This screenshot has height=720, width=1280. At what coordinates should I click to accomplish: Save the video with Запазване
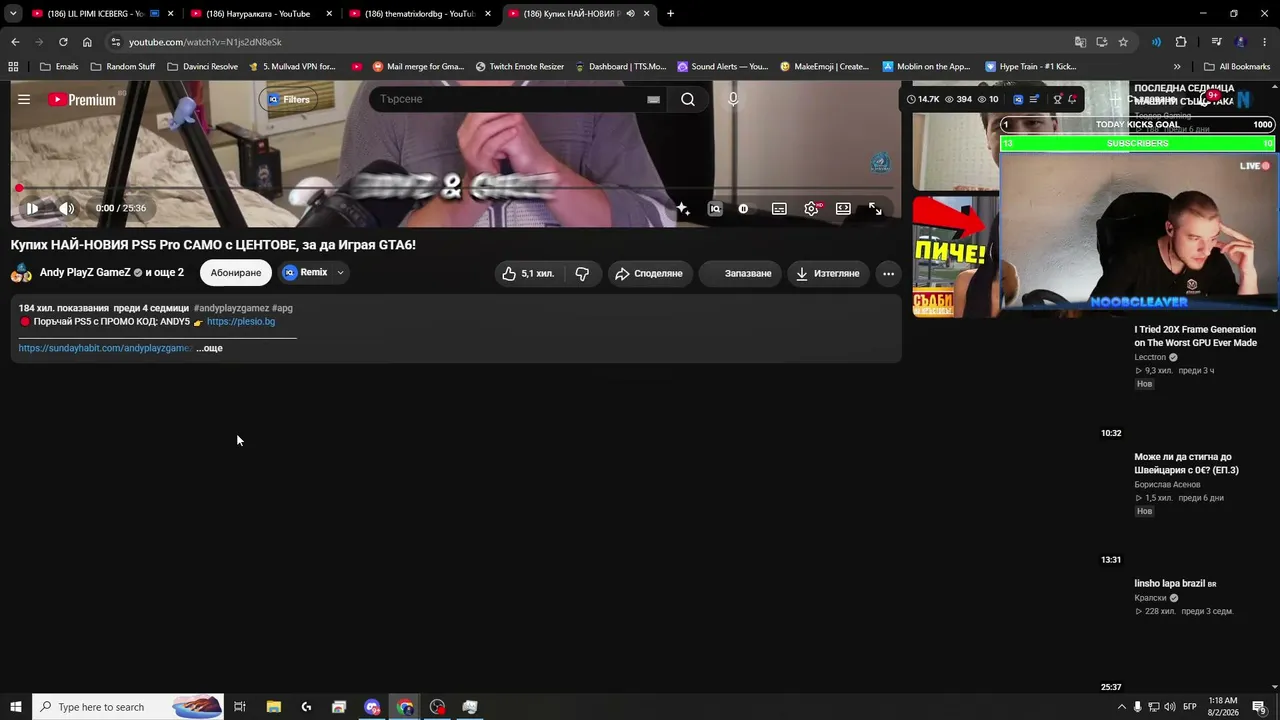[x=740, y=273]
